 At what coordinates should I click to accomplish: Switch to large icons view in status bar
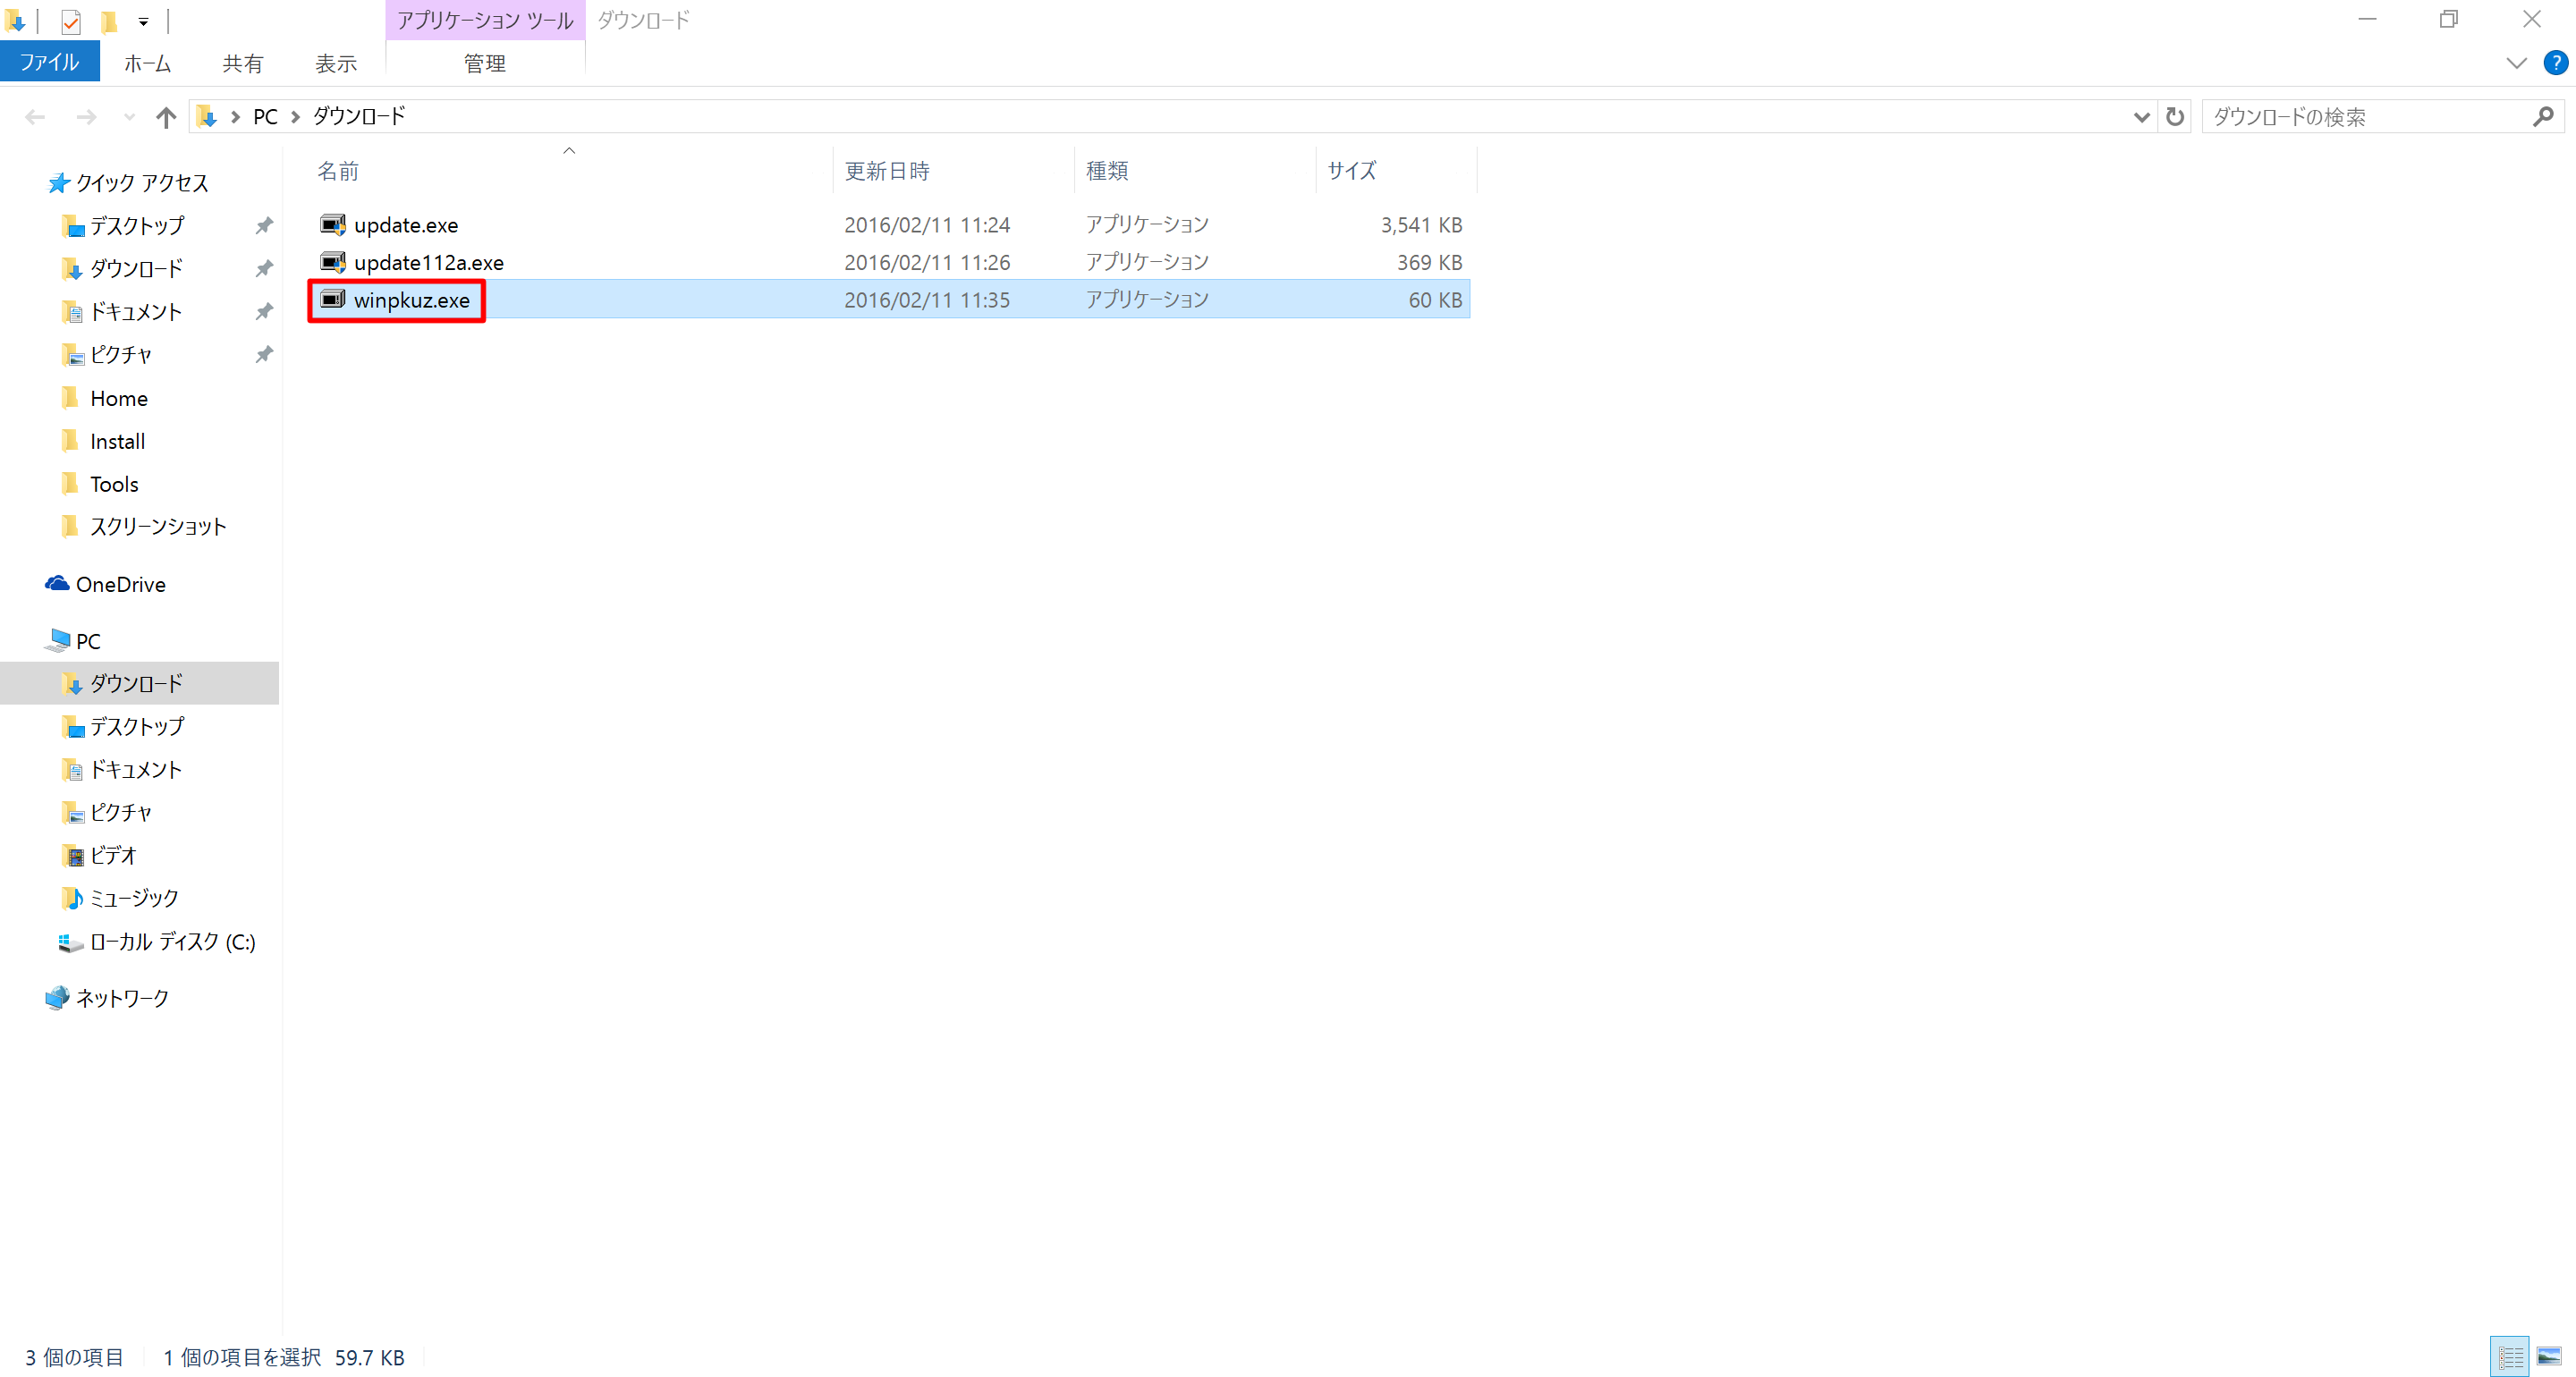(x=2549, y=1356)
